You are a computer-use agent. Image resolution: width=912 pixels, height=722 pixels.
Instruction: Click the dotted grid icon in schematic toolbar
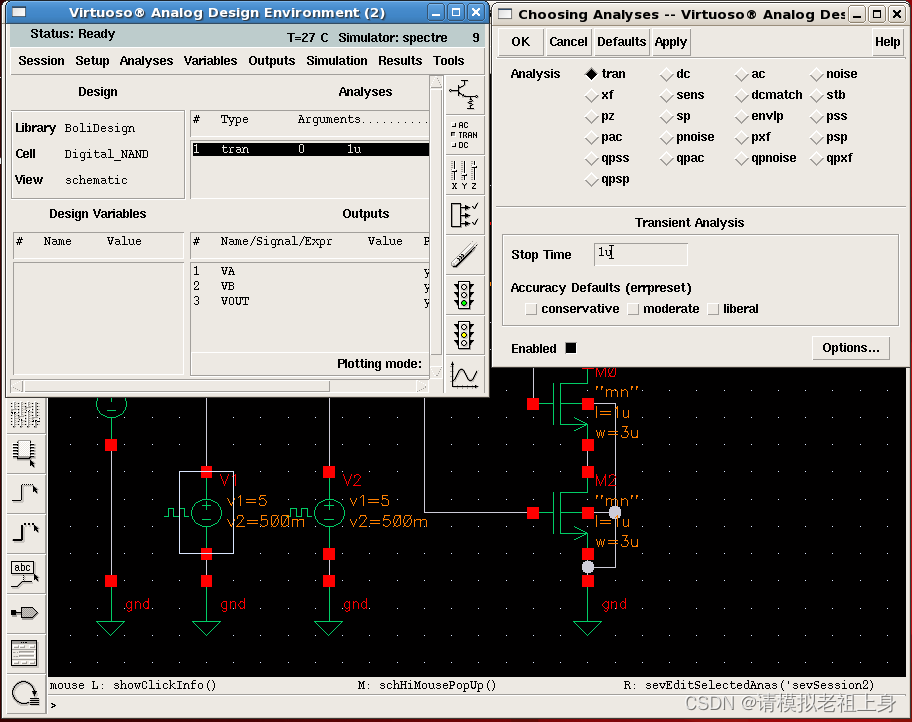(24, 414)
